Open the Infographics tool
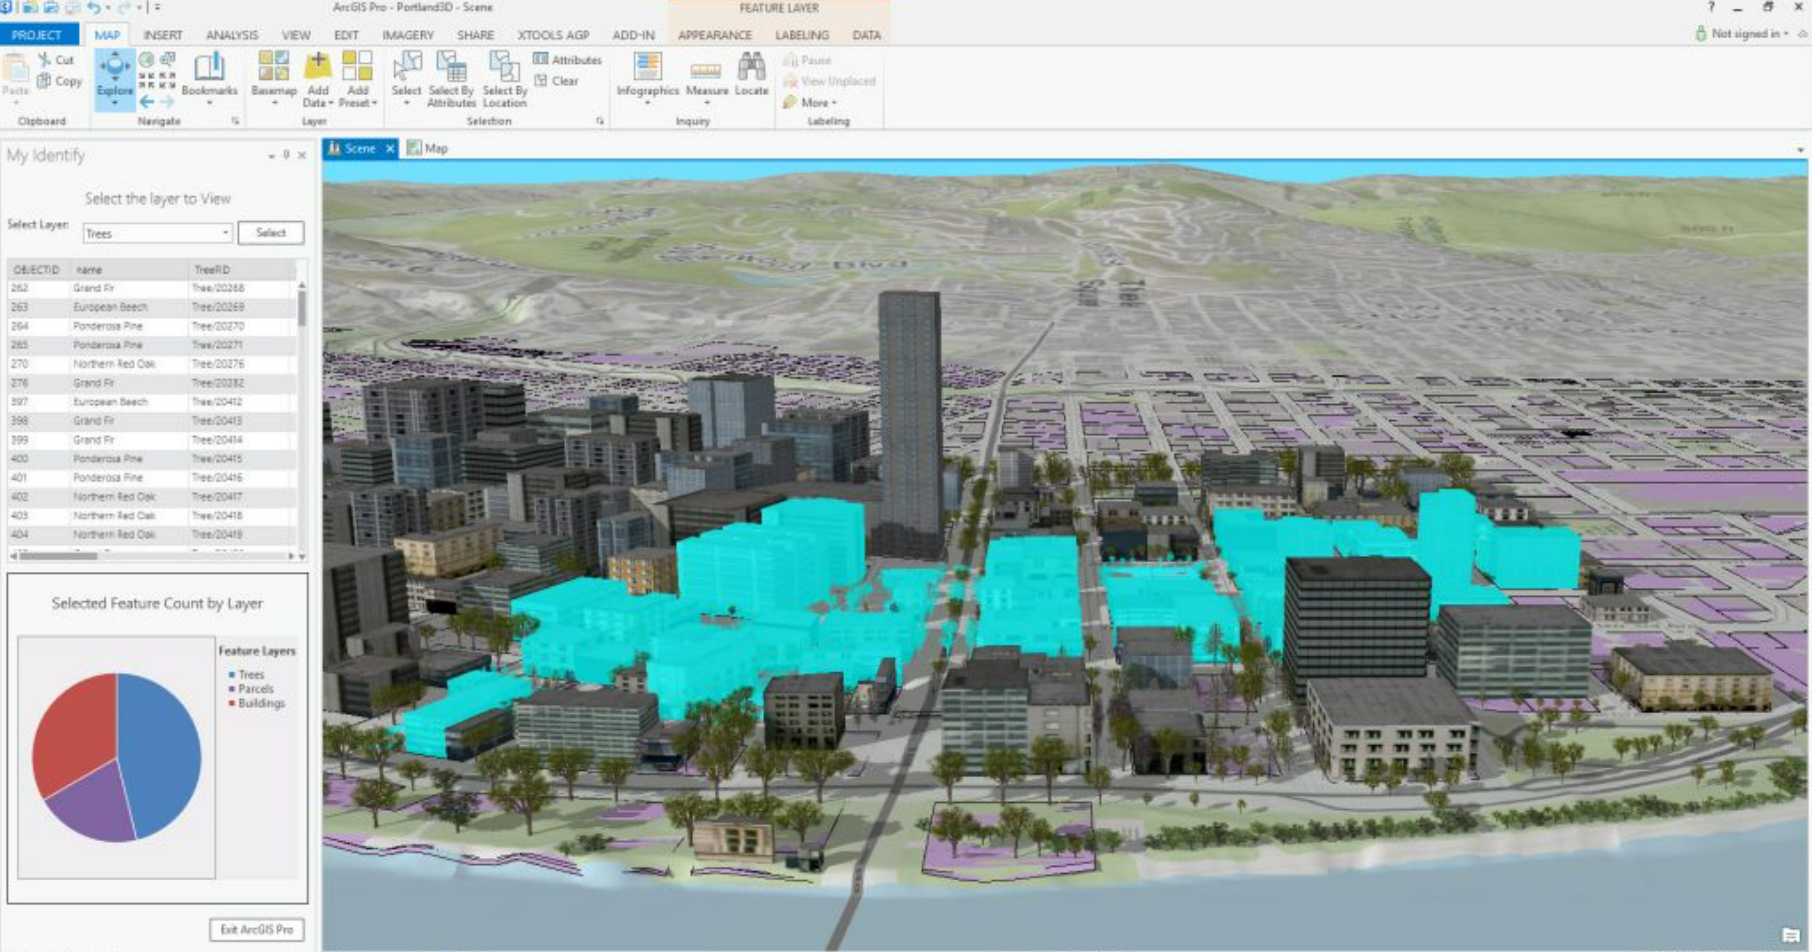The width and height of the screenshot is (1812, 952). pos(647,75)
